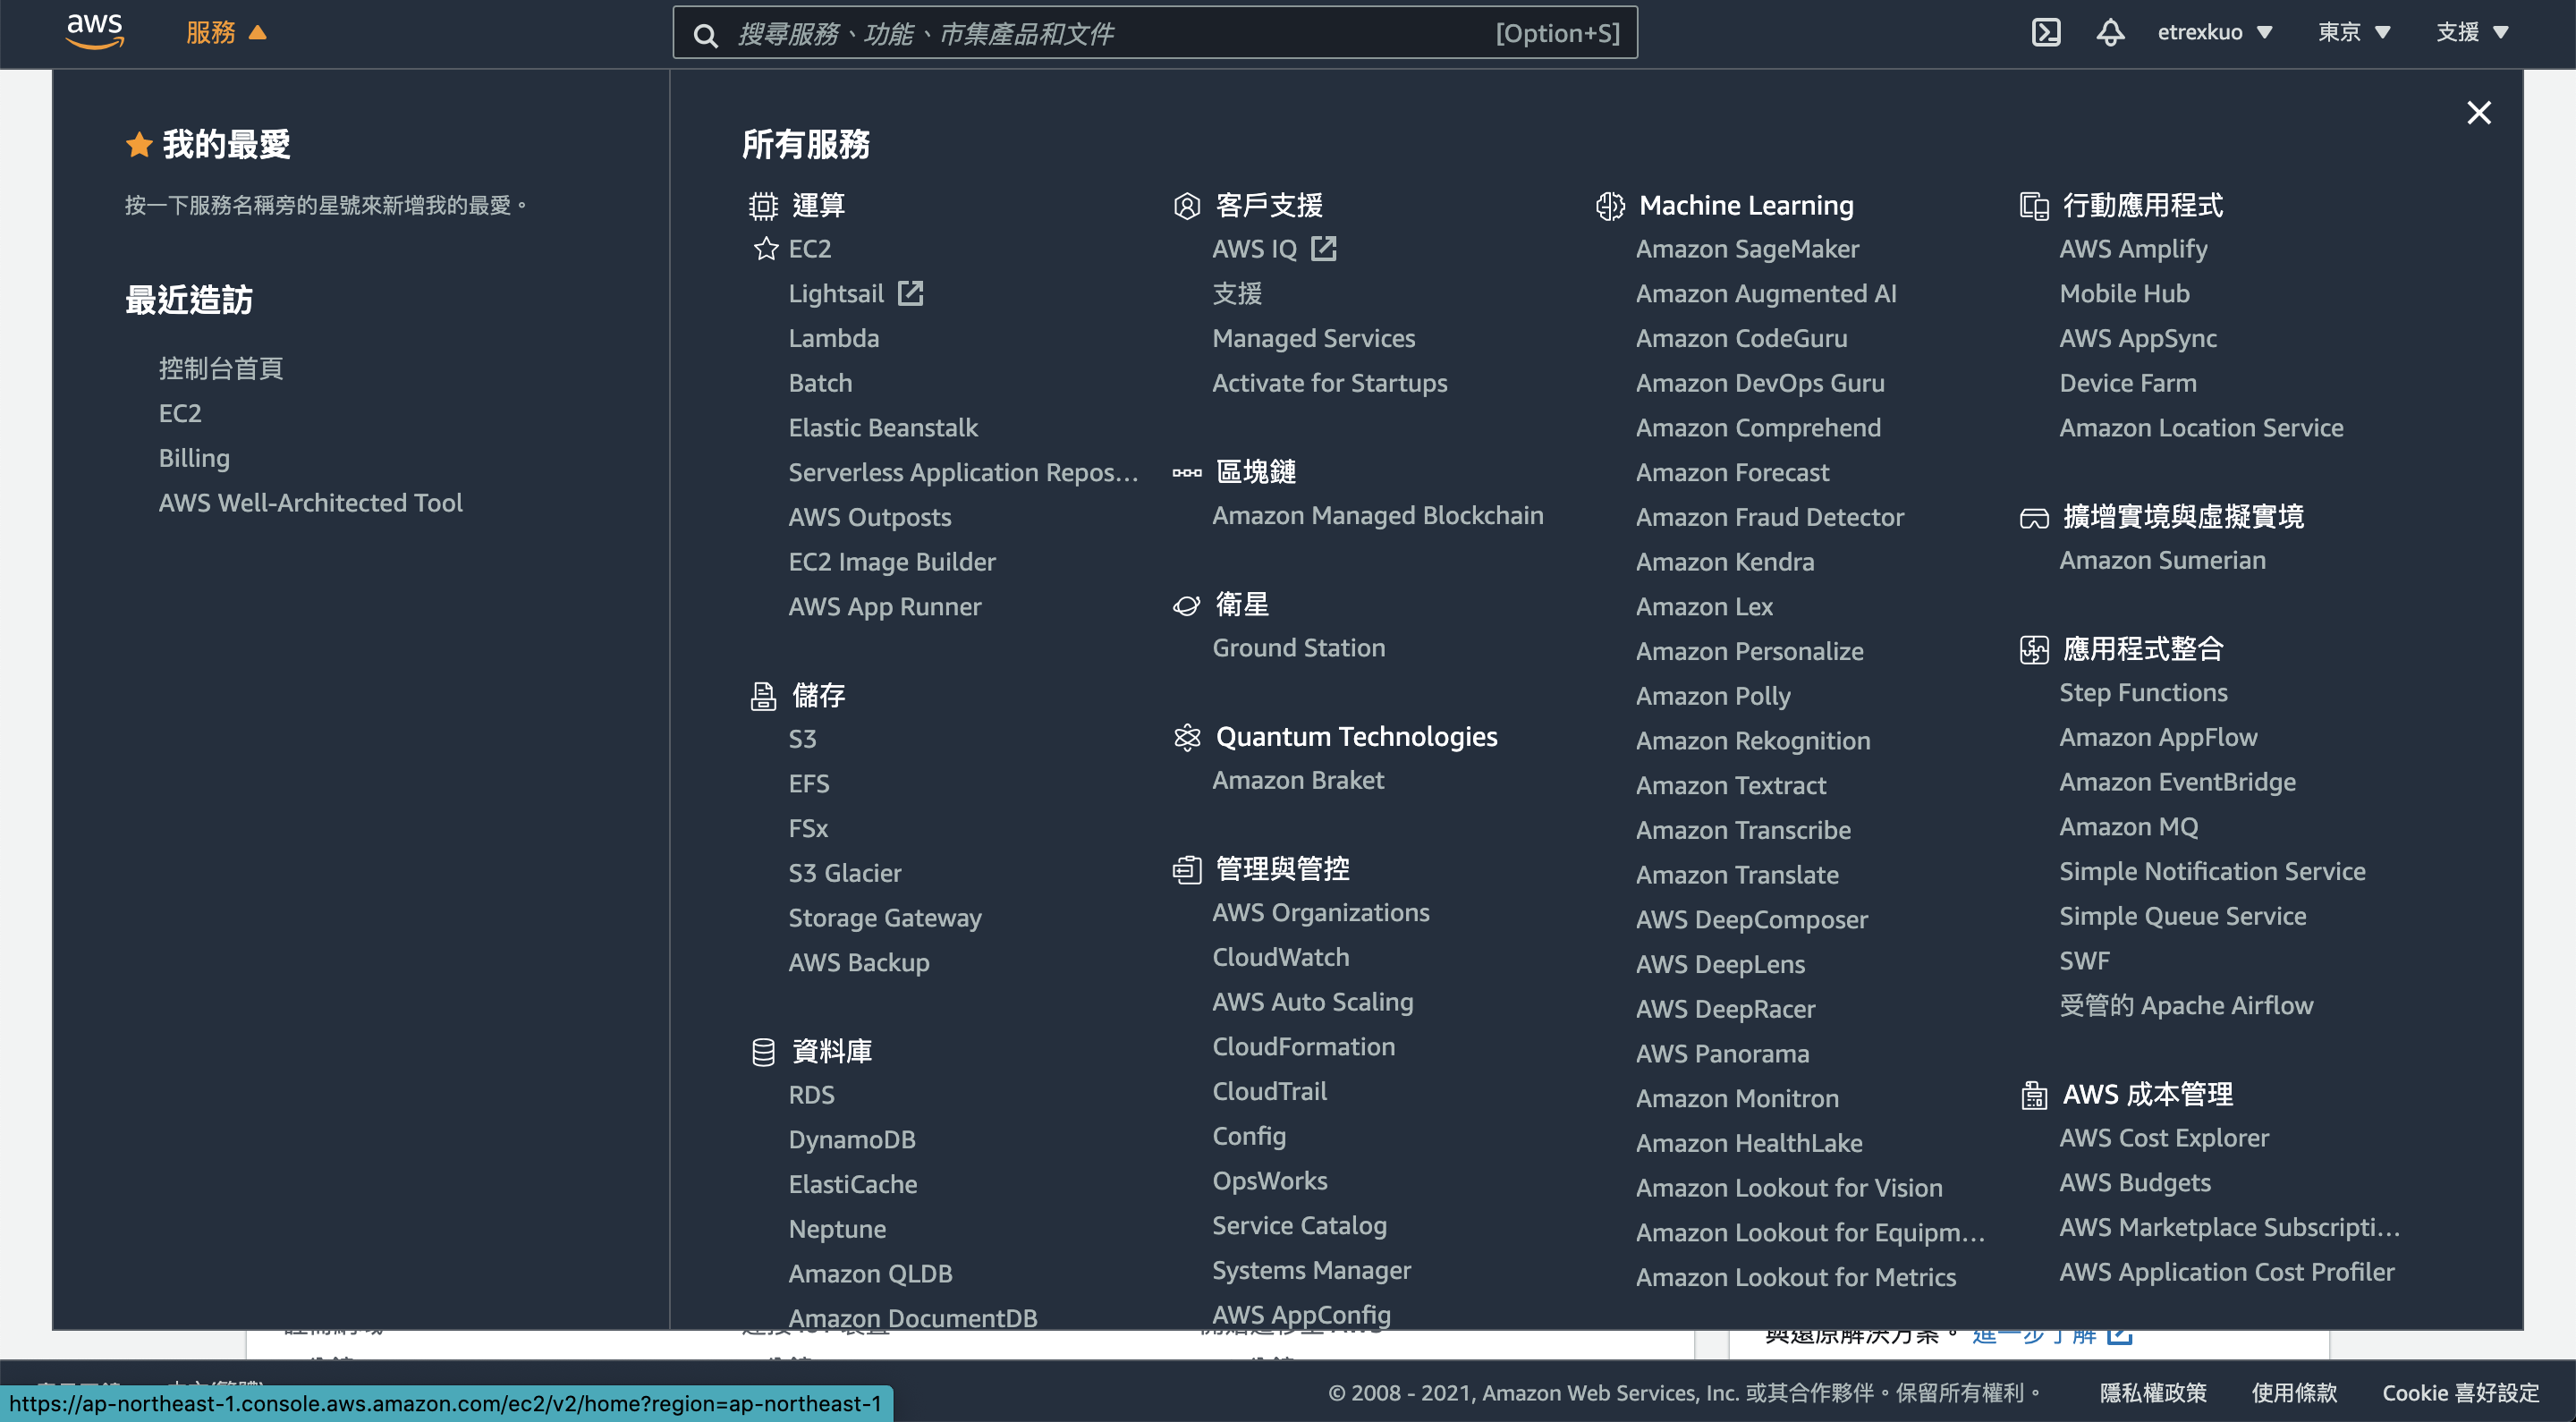Open Amazon Braket service
The width and height of the screenshot is (2576, 1422).
pyautogui.click(x=1298, y=780)
